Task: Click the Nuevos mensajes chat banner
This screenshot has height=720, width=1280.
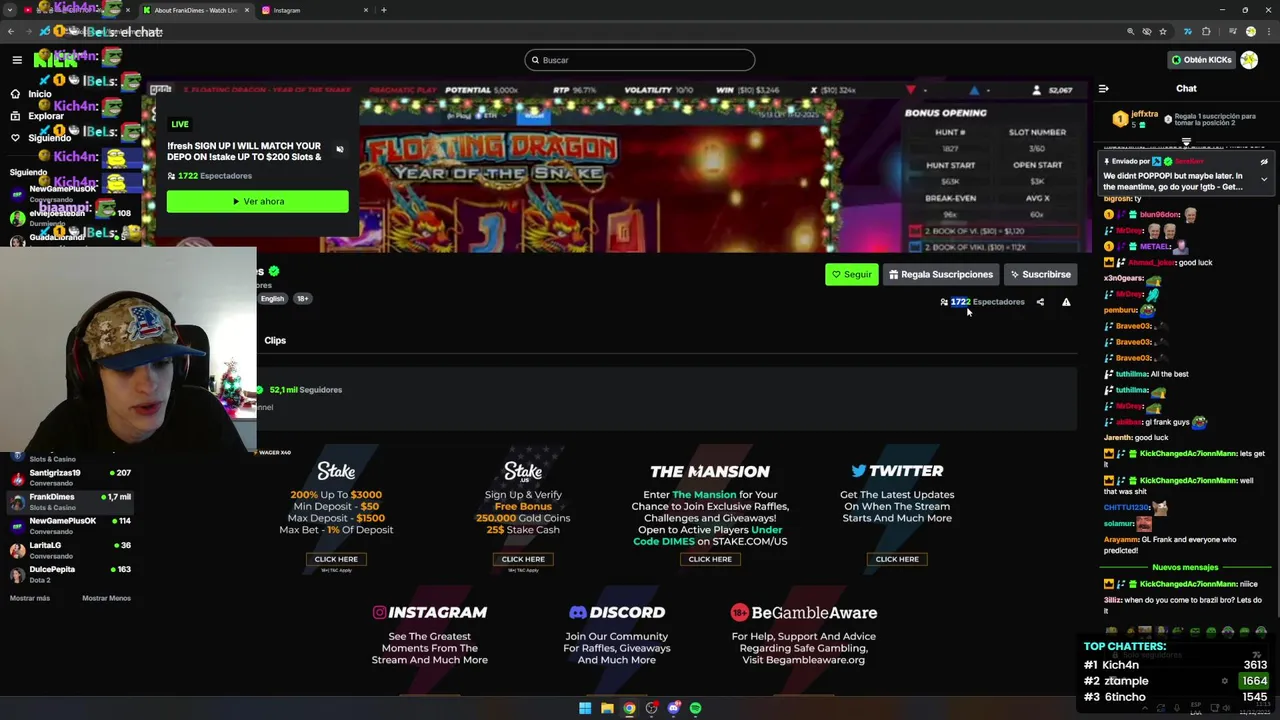Action: tap(1186, 567)
